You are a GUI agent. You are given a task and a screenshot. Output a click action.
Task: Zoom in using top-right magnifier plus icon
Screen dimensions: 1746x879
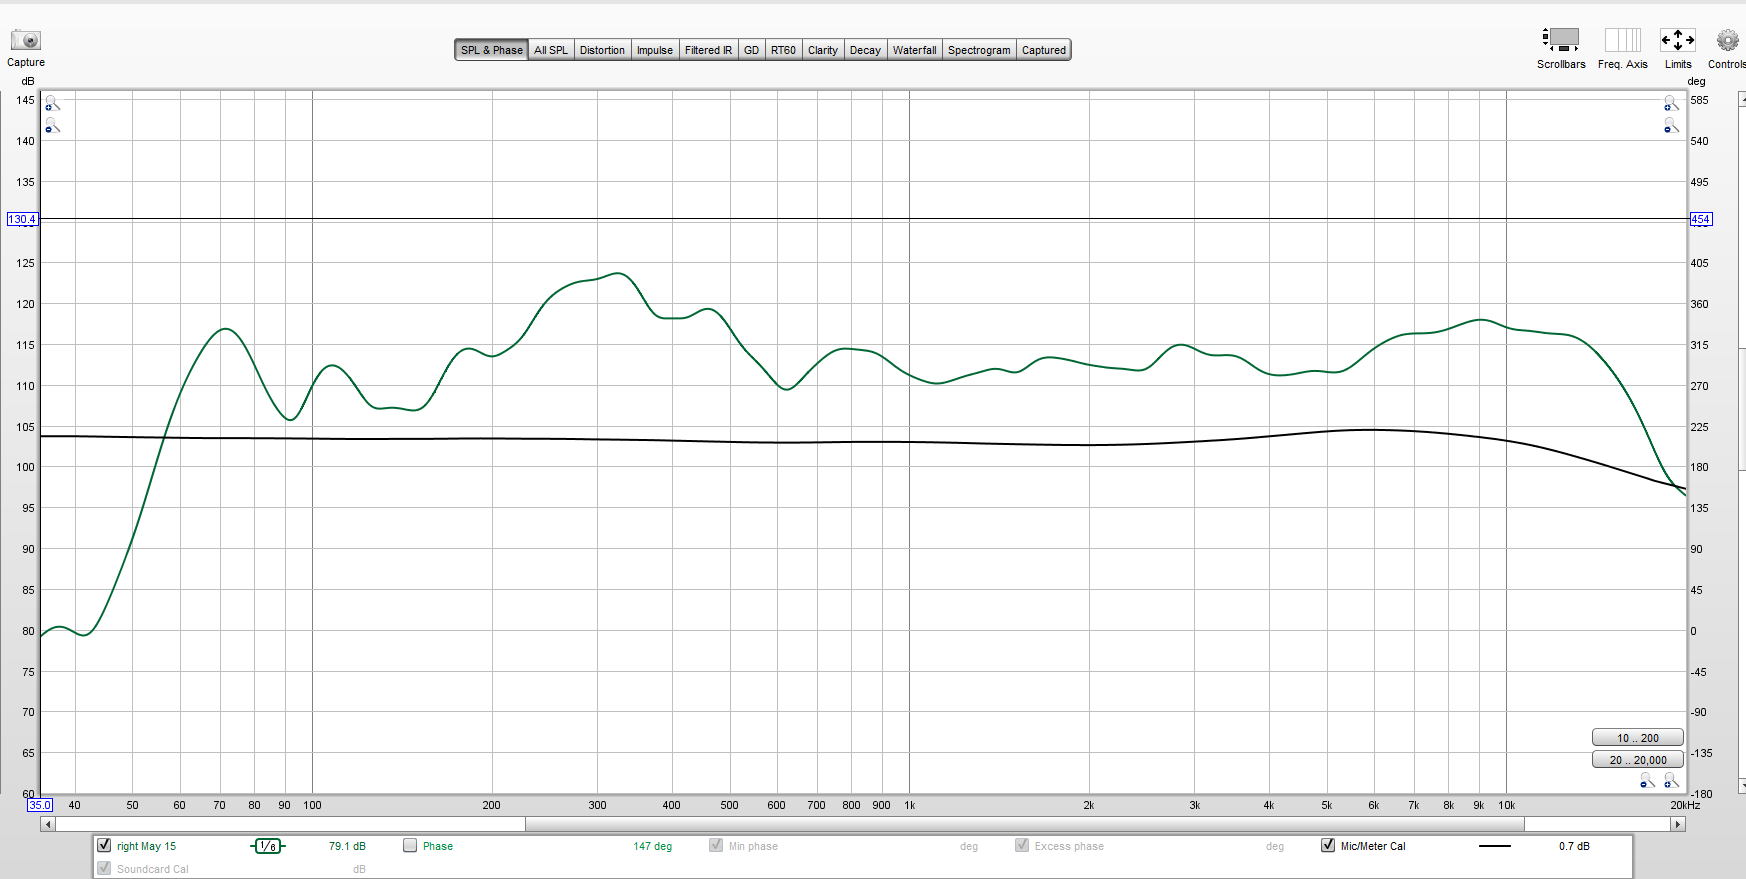point(1670,104)
